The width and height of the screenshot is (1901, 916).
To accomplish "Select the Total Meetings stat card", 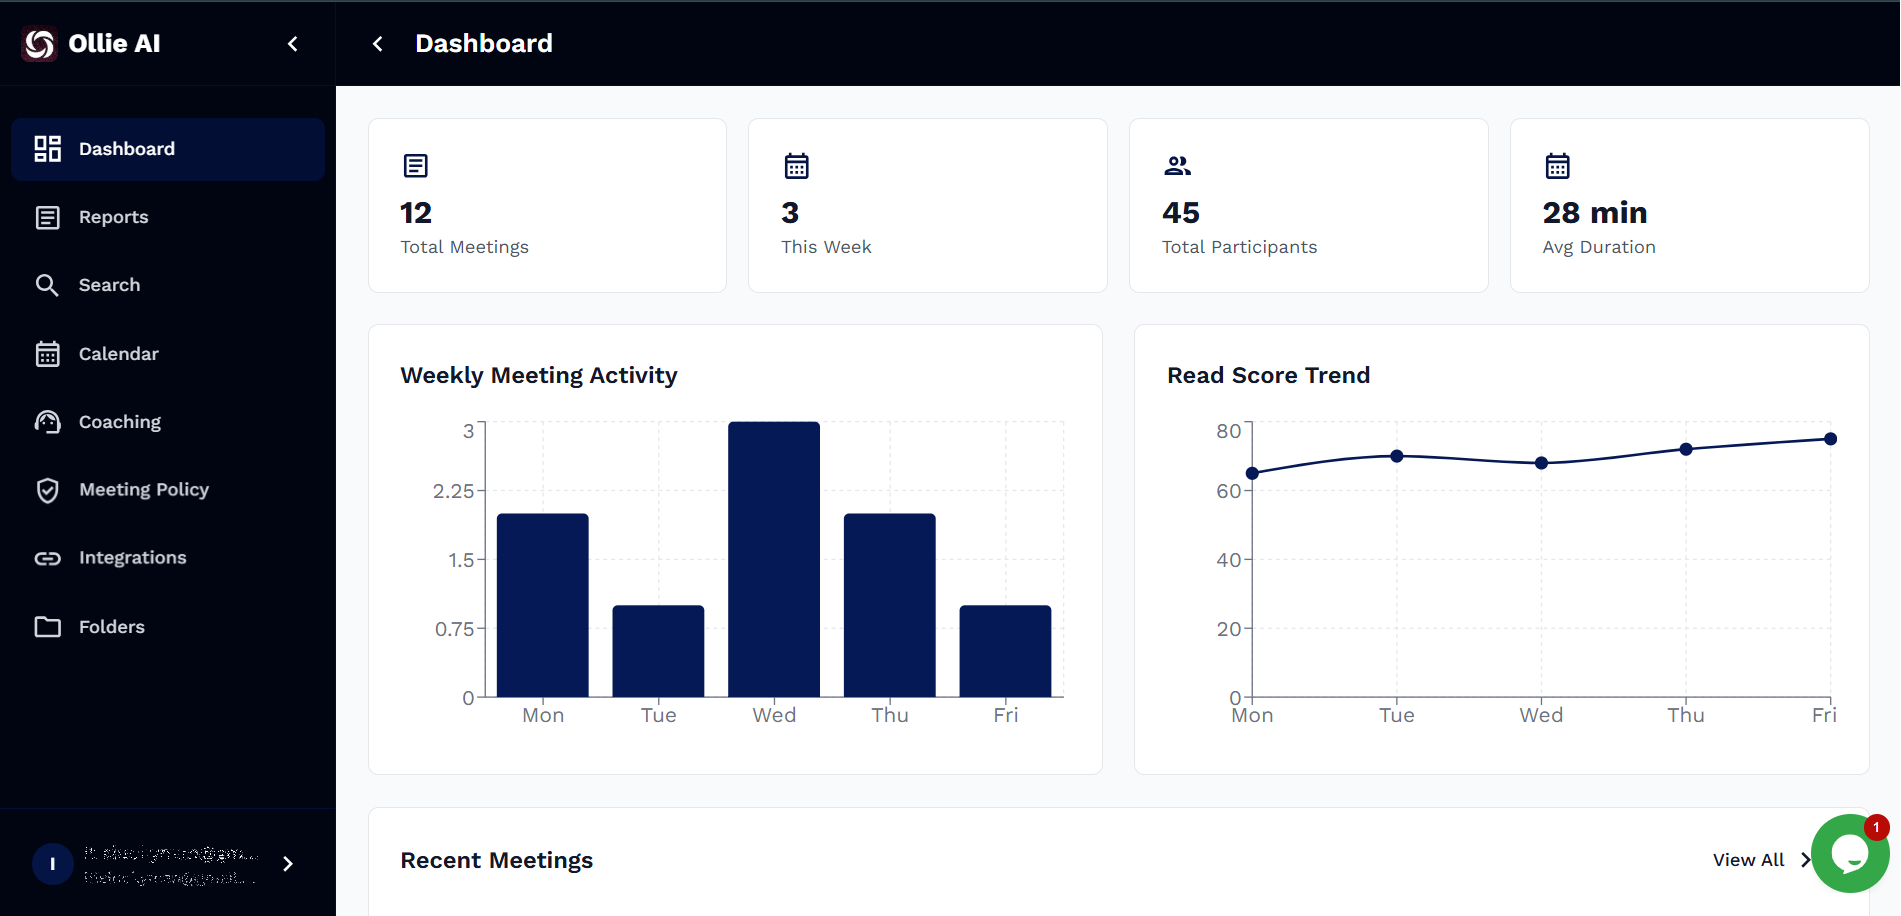I will [547, 206].
